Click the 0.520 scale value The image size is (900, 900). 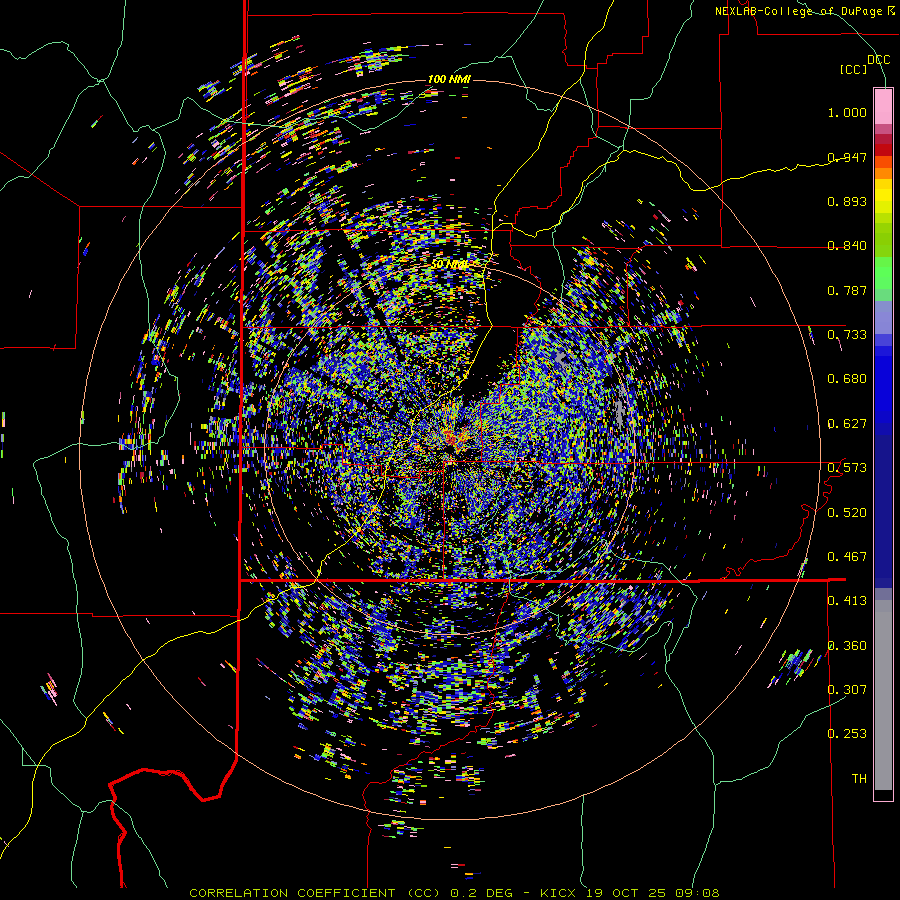point(847,512)
